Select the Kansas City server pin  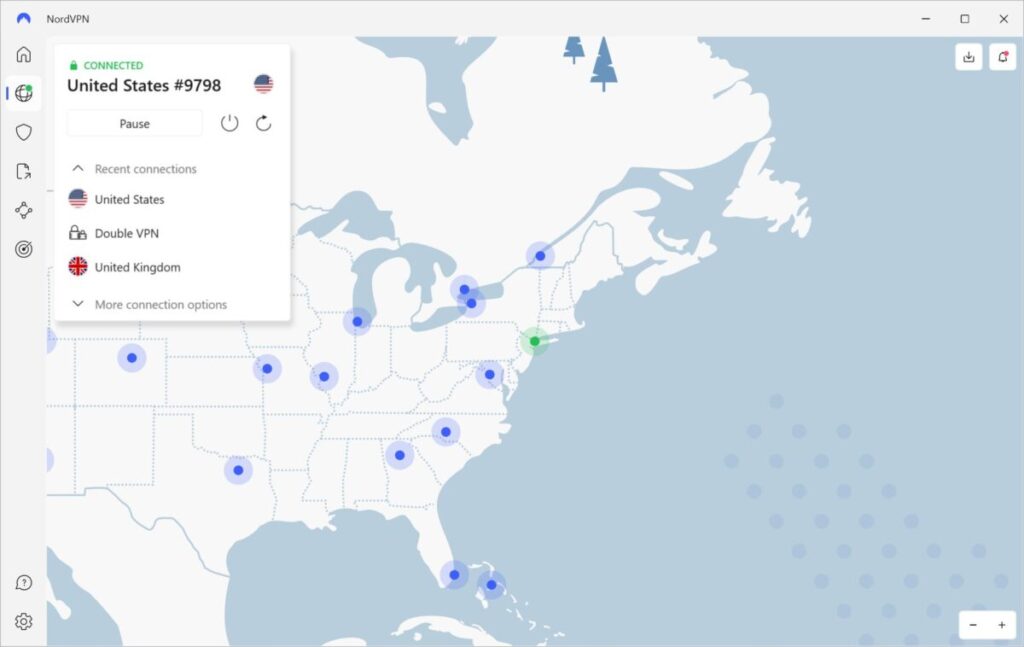tap(267, 368)
